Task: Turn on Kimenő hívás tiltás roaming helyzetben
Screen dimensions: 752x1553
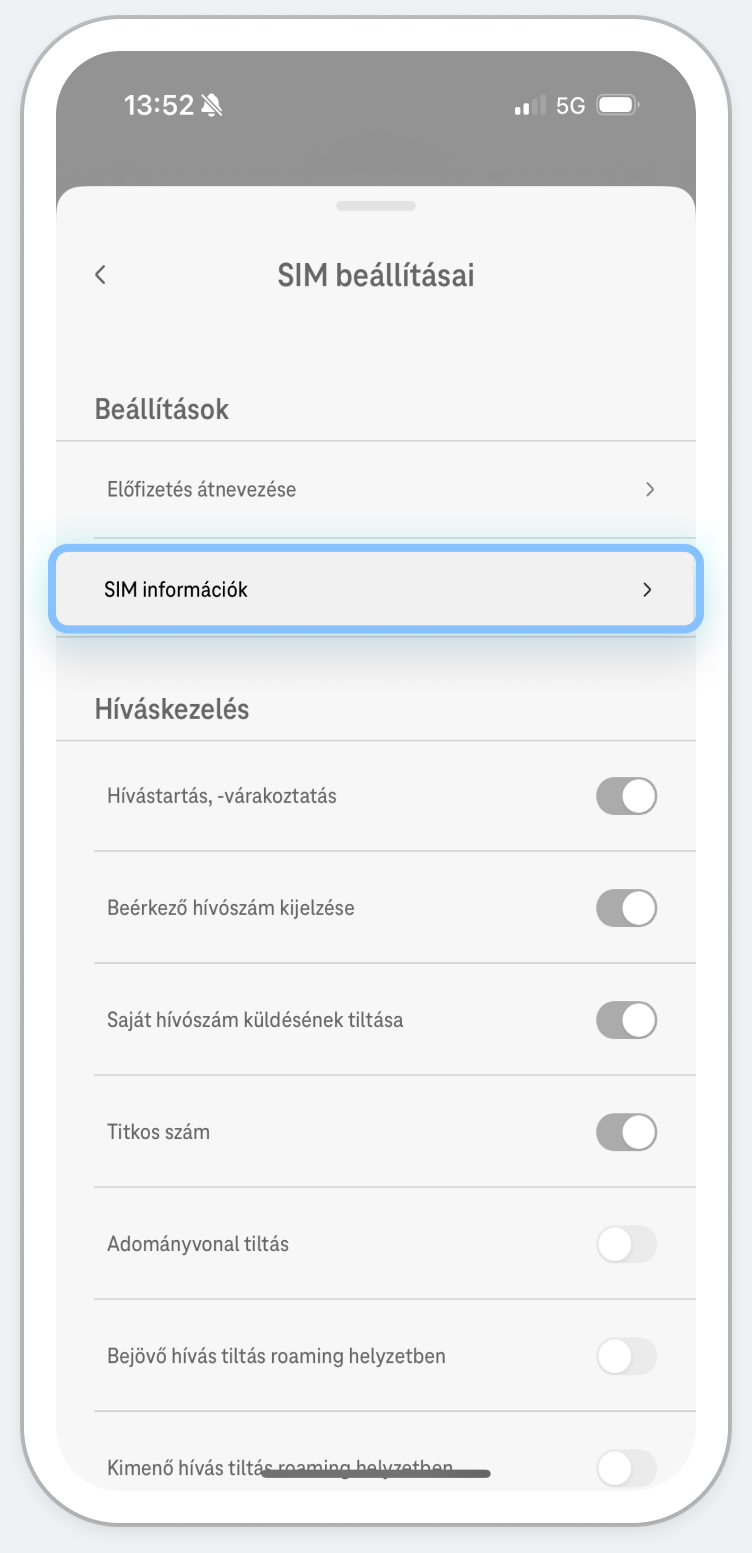Action: 626,1468
